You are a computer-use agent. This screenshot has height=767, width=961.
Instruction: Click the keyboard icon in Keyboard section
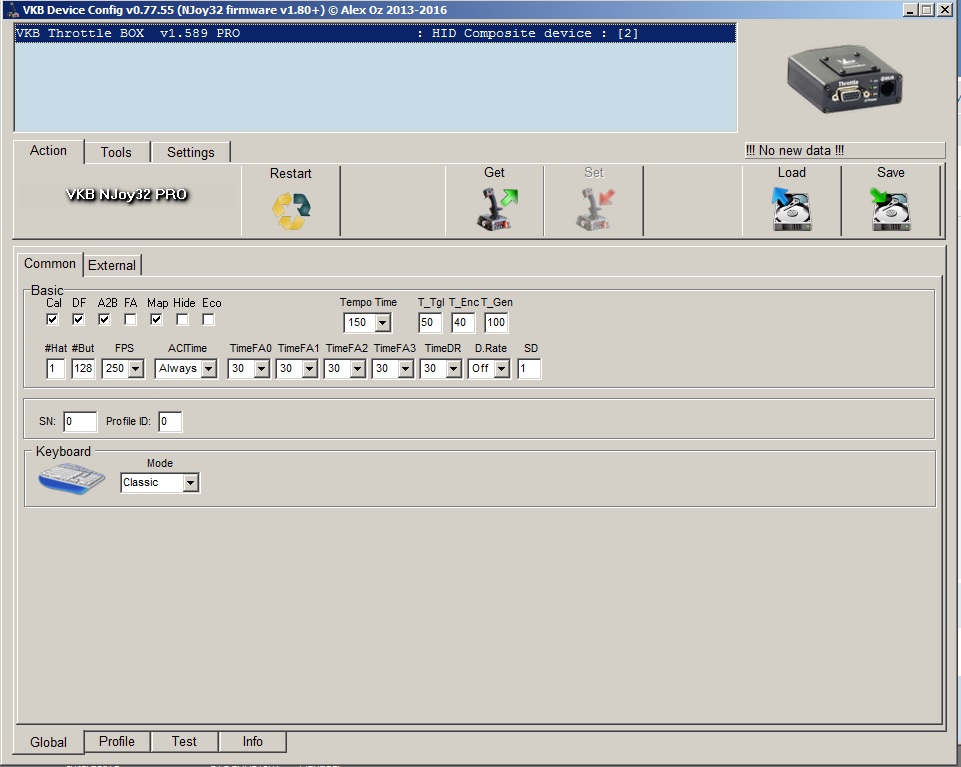click(x=71, y=479)
